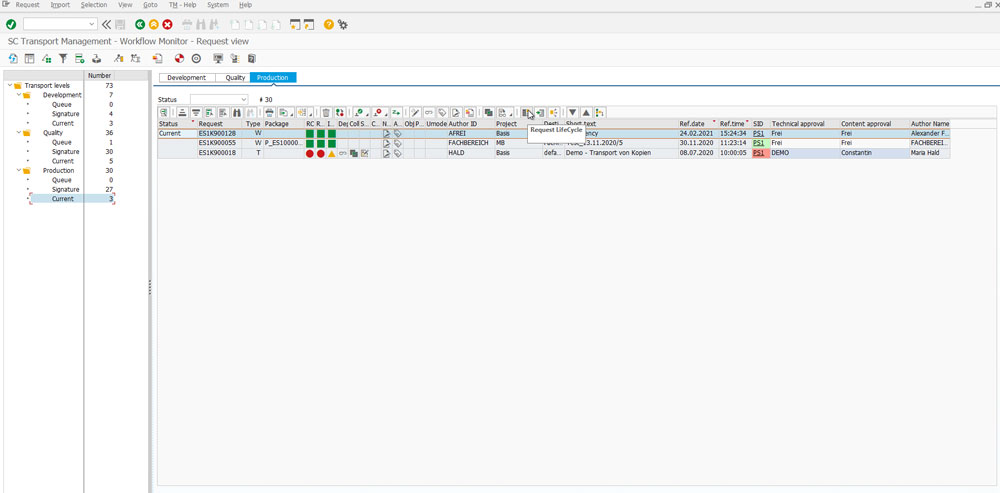The height and width of the screenshot is (493, 1000).
Task: Open the transaction command field dropdown
Action: tap(92, 24)
